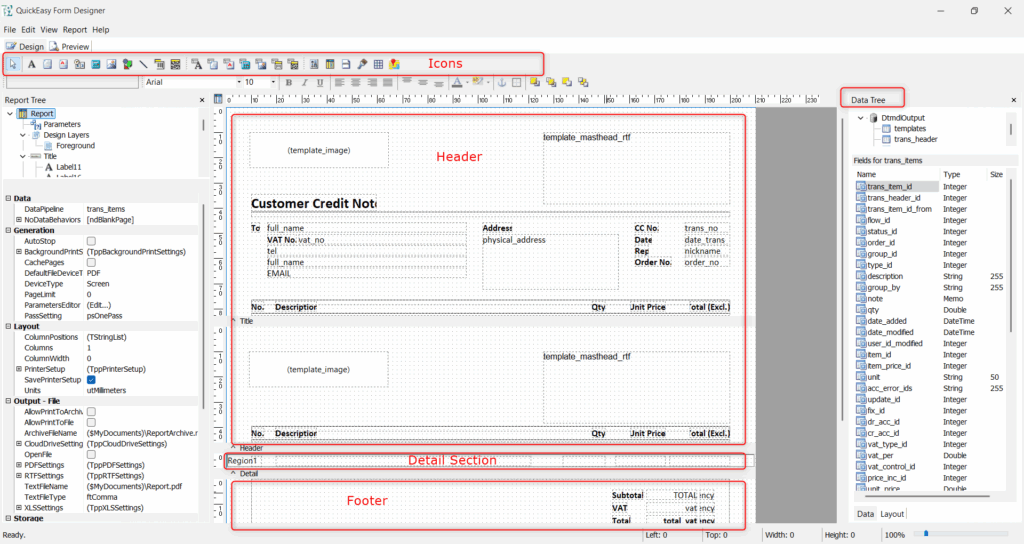Click the Underline formatting icon
The height and width of the screenshot is (544, 1024).
tap(319, 82)
